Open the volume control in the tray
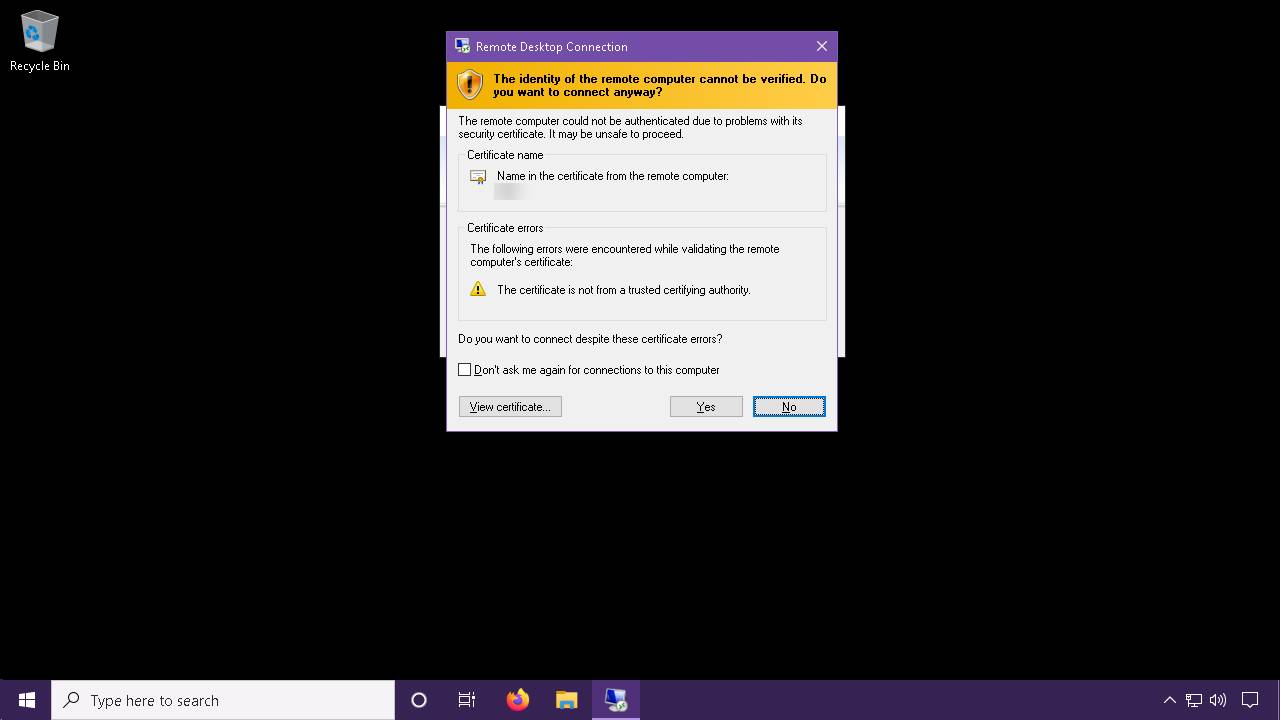The height and width of the screenshot is (720, 1280). click(x=1218, y=700)
